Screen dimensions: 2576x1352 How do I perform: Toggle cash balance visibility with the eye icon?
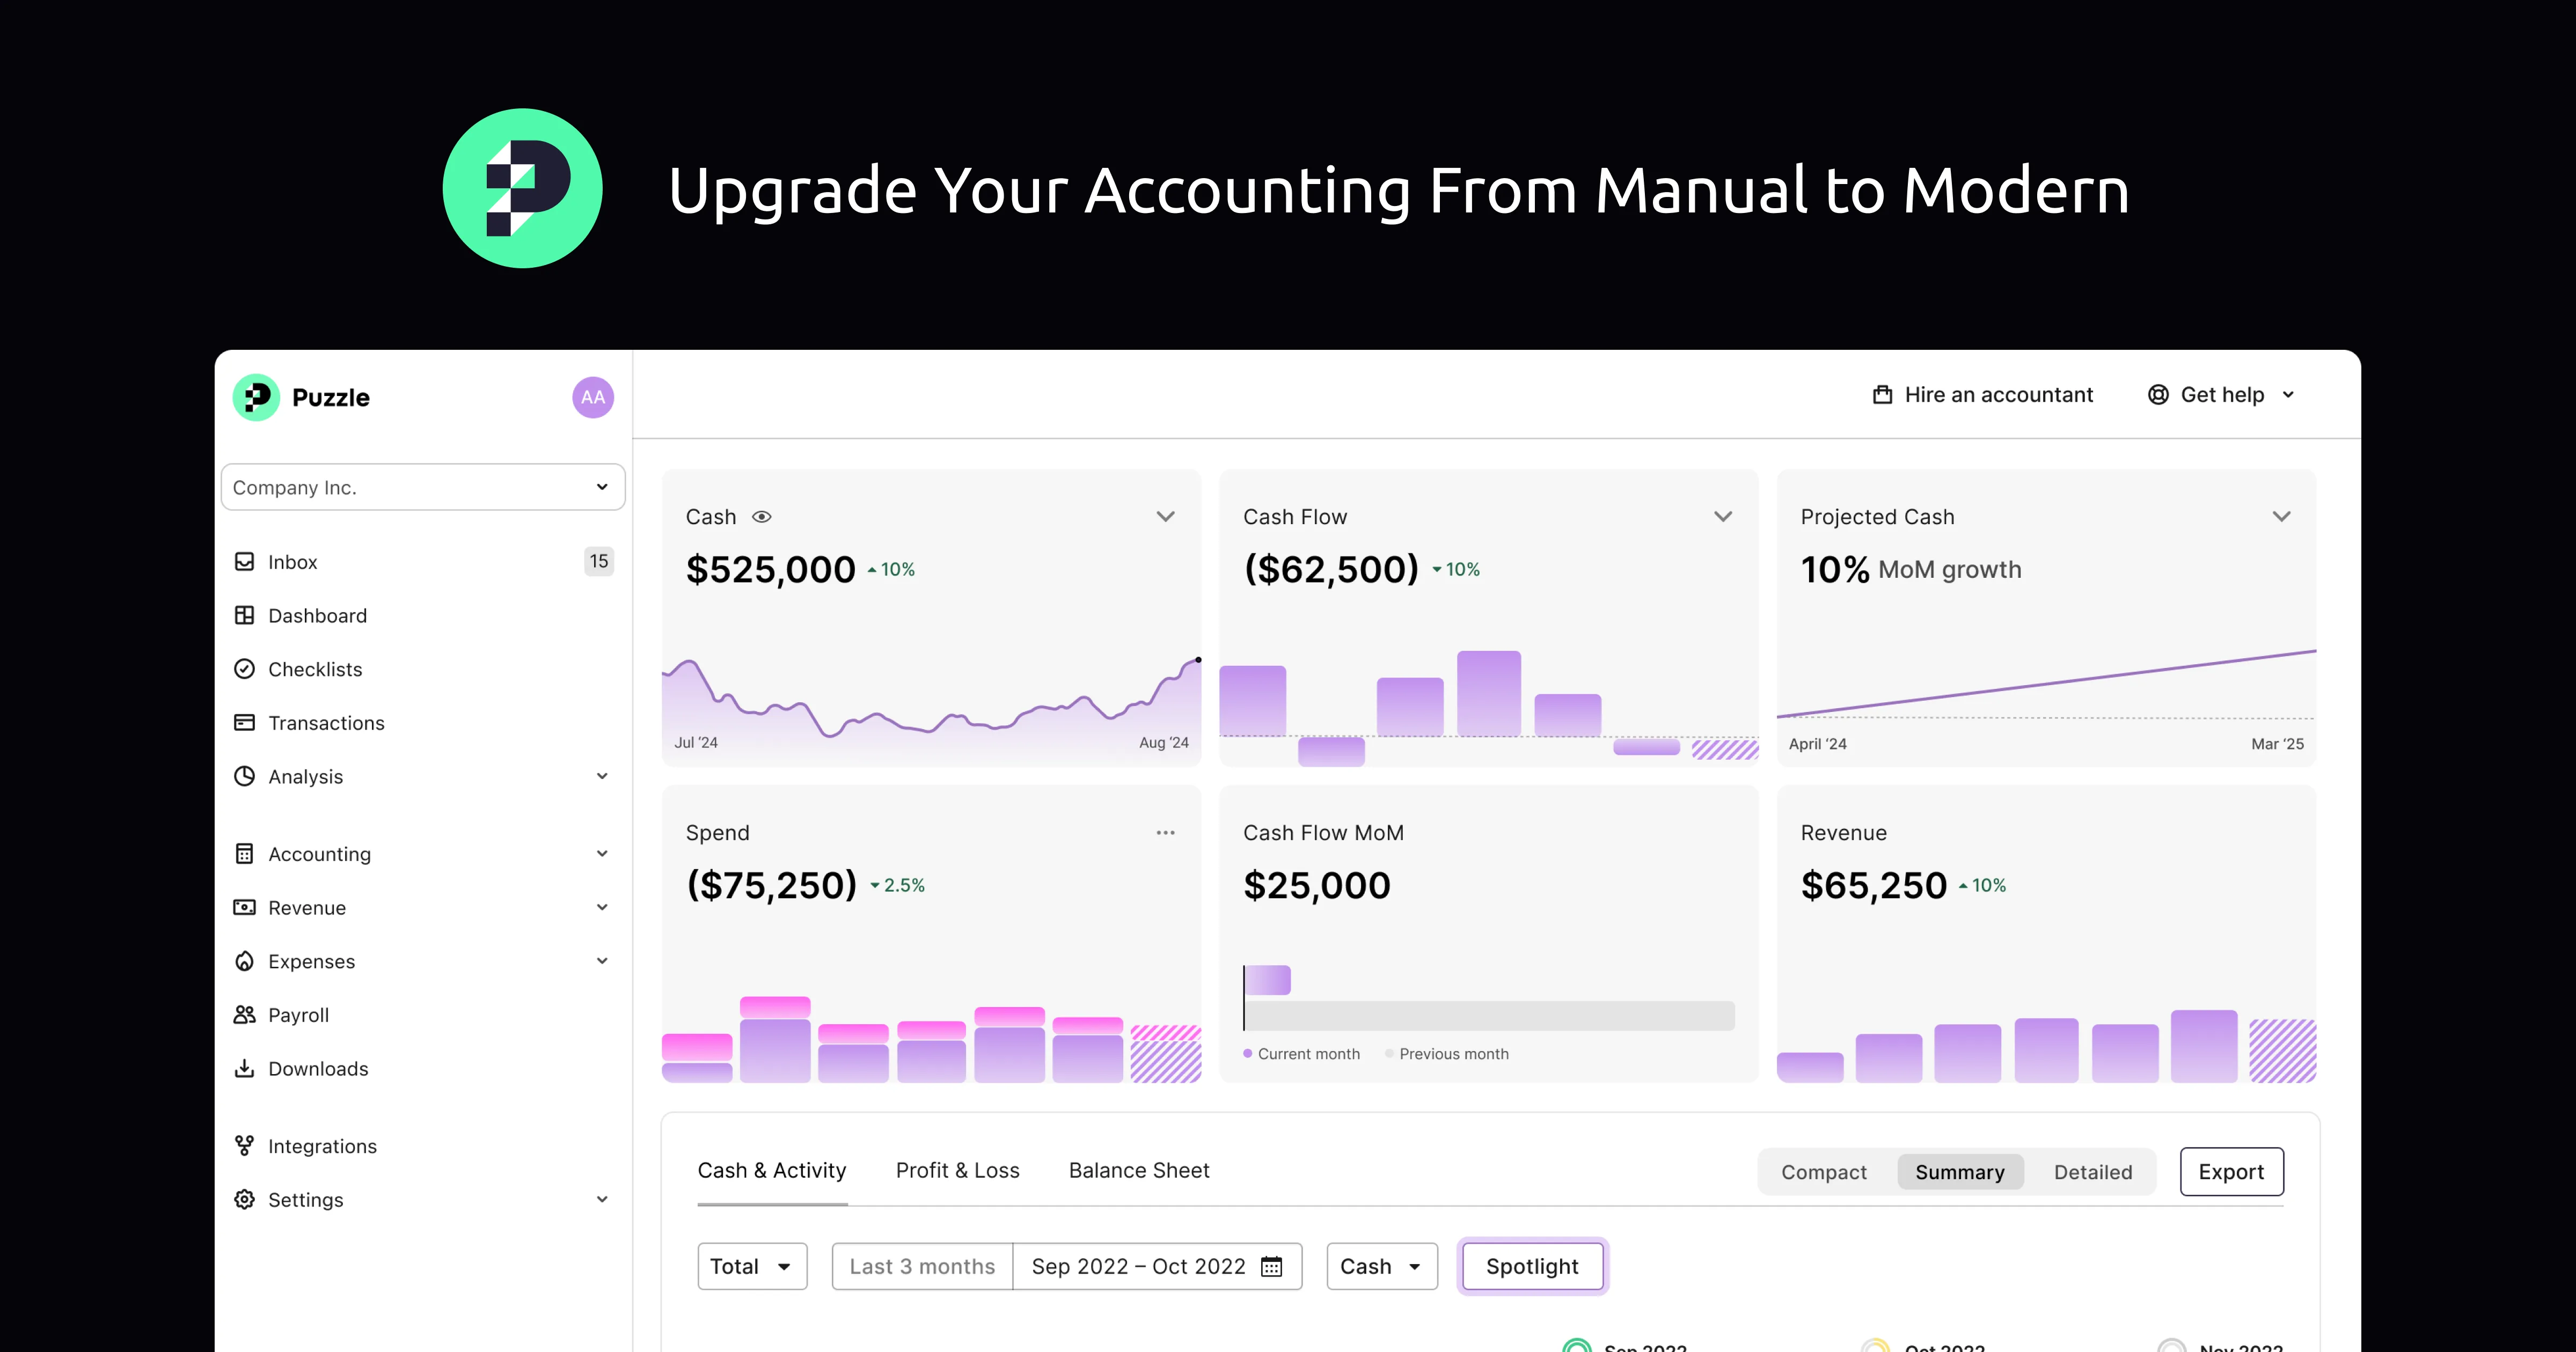763,516
